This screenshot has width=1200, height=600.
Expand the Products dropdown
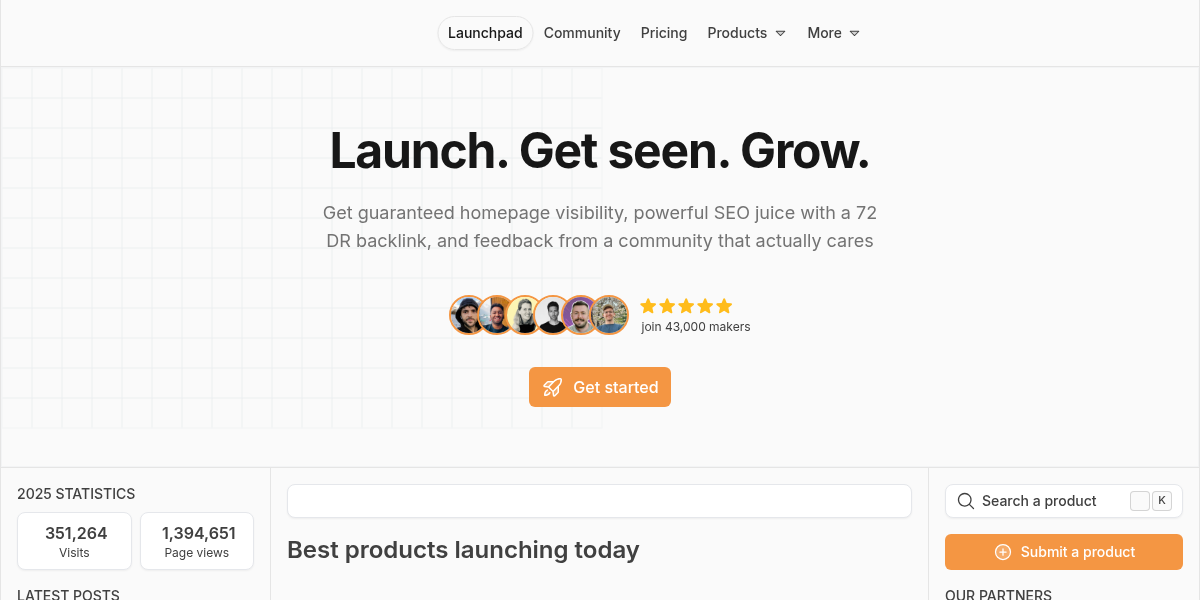746,33
